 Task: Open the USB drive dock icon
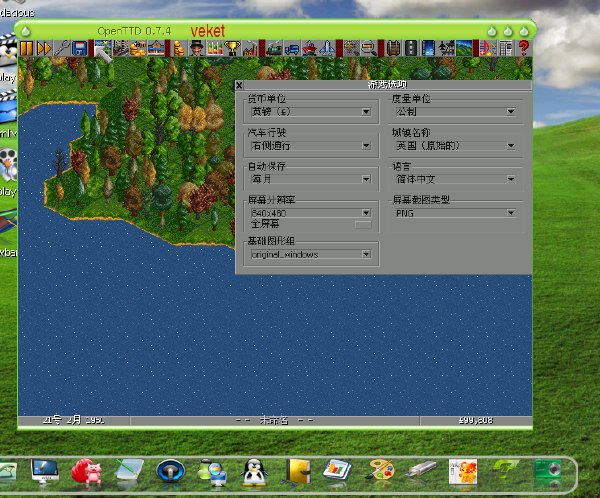point(421,469)
